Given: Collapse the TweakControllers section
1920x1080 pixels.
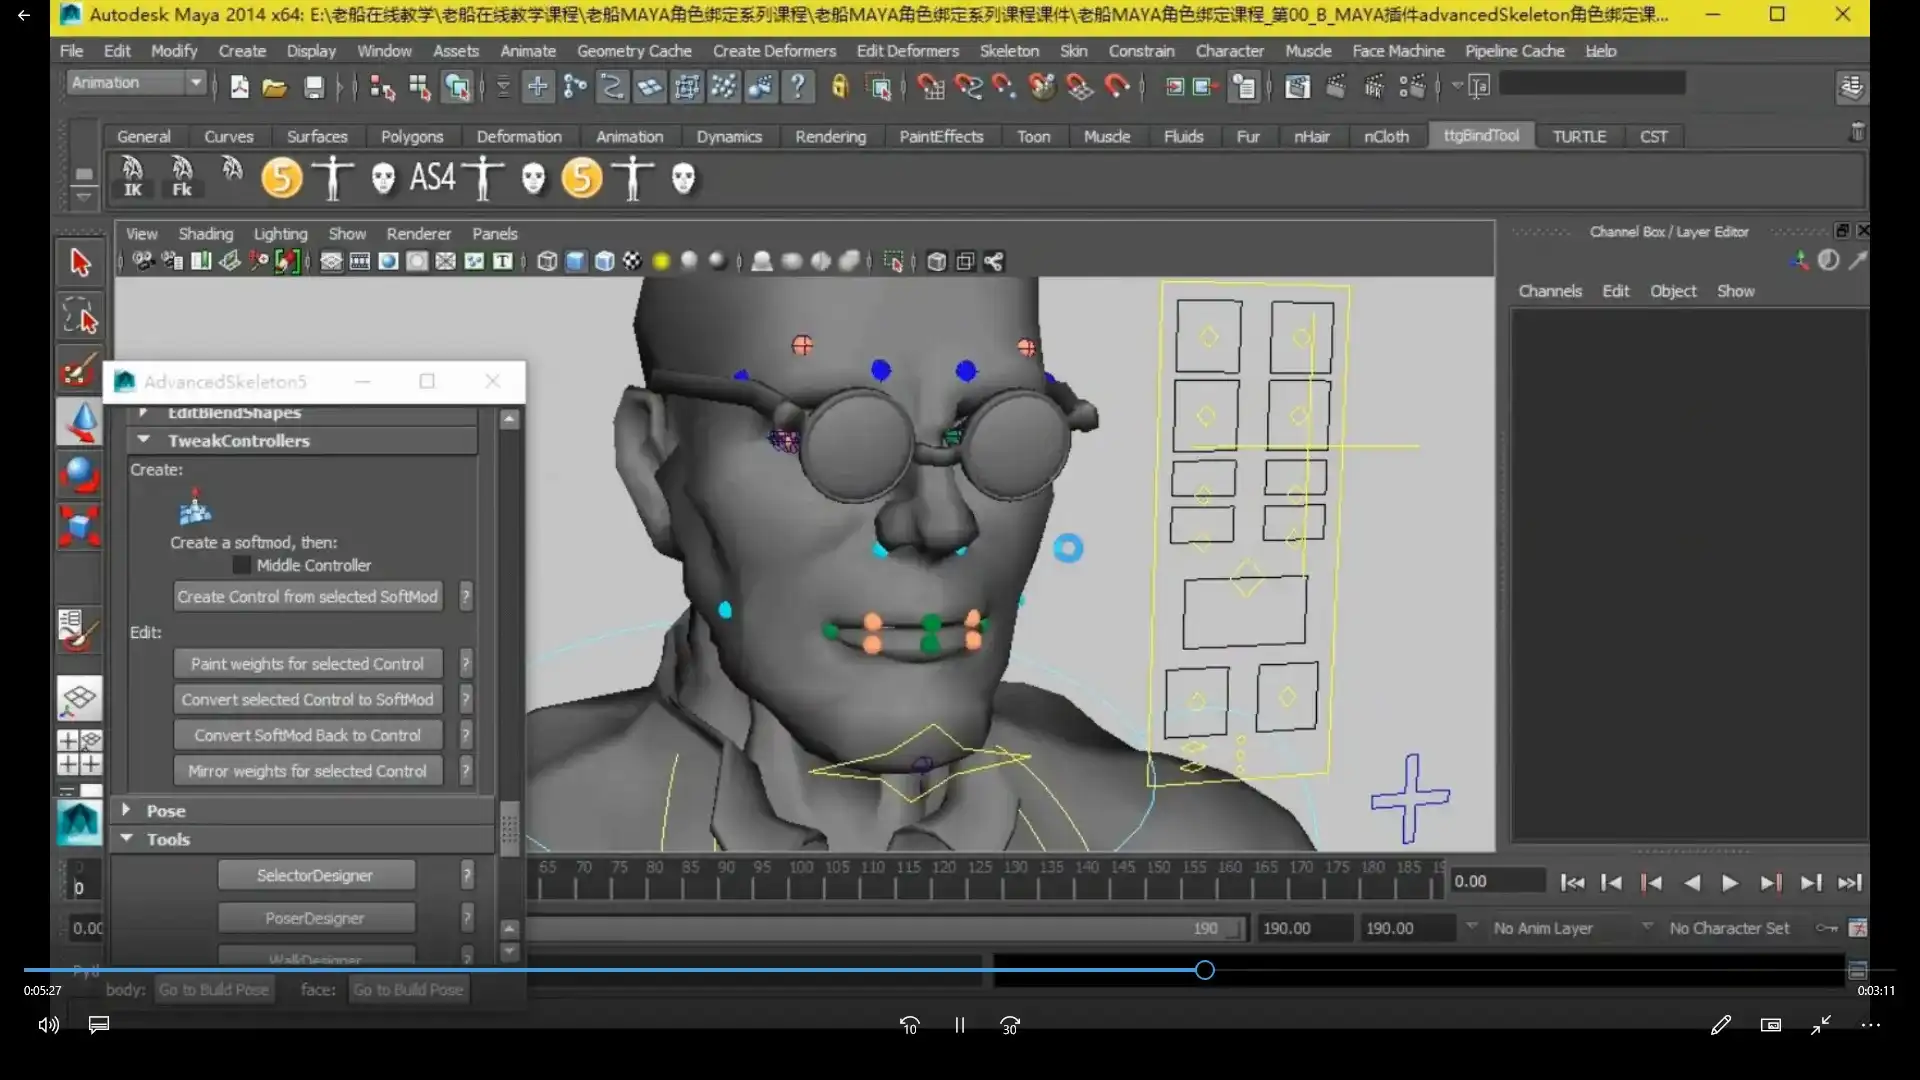Looking at the screenshot, I should (143, 440).
